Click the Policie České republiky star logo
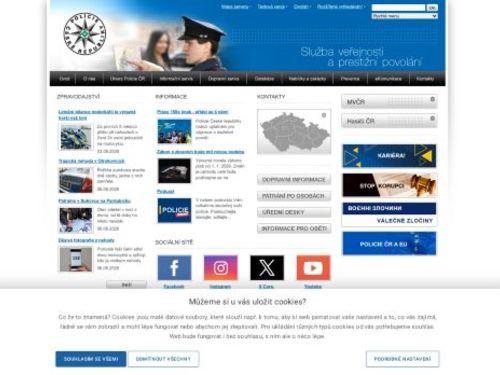This screenshot has height=375, width=500. [x=85, y=34]
